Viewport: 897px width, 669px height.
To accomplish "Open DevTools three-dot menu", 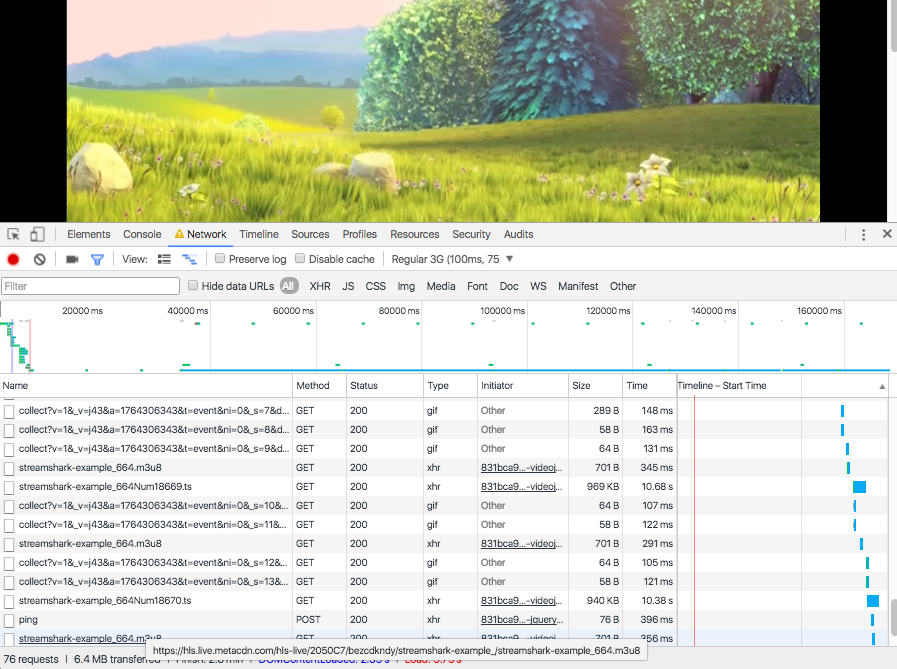I will pyautogui.click(x=863, y=234).
